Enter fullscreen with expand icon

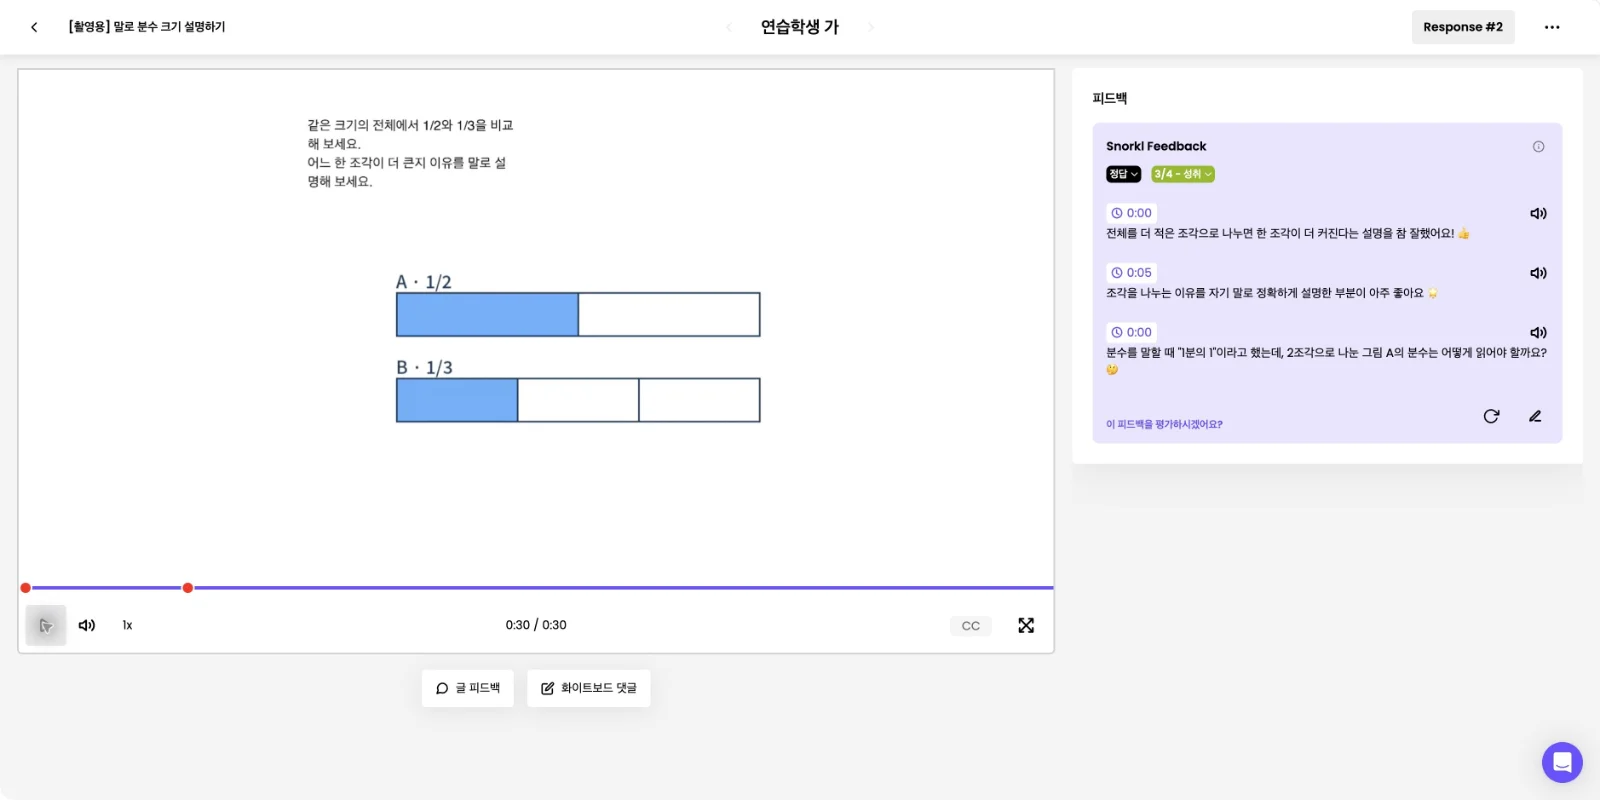pos(1026,625)
